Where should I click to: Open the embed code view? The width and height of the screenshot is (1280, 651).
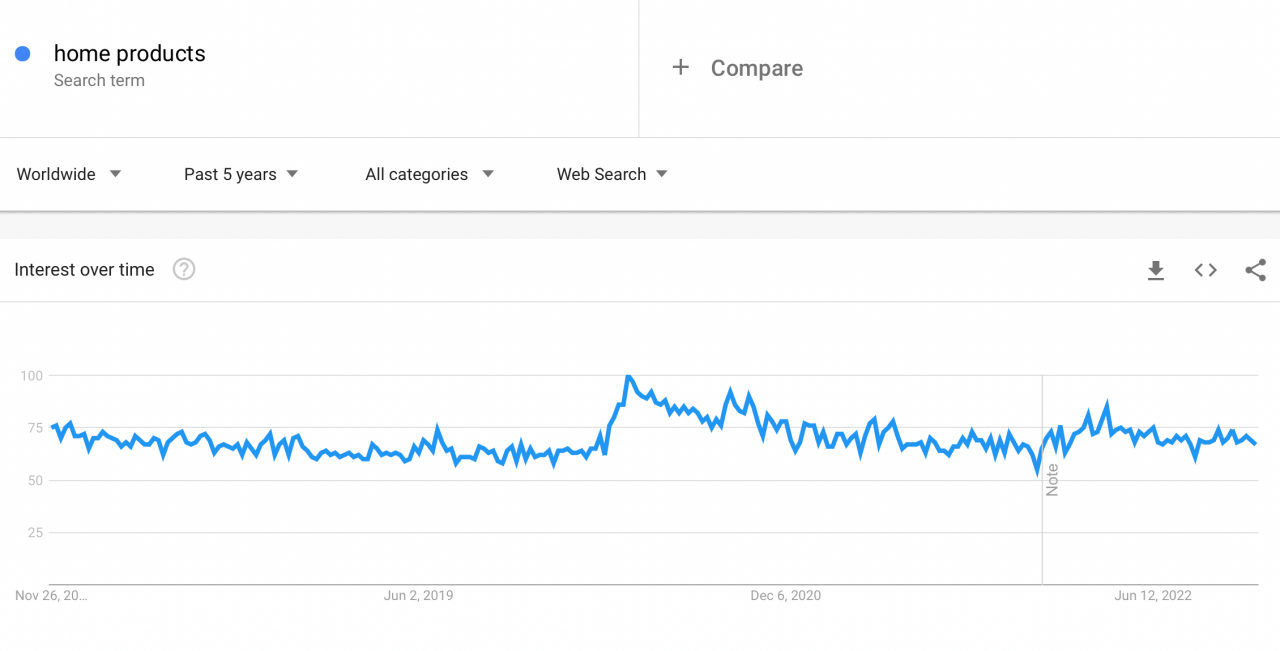[x=1205, y=270]
